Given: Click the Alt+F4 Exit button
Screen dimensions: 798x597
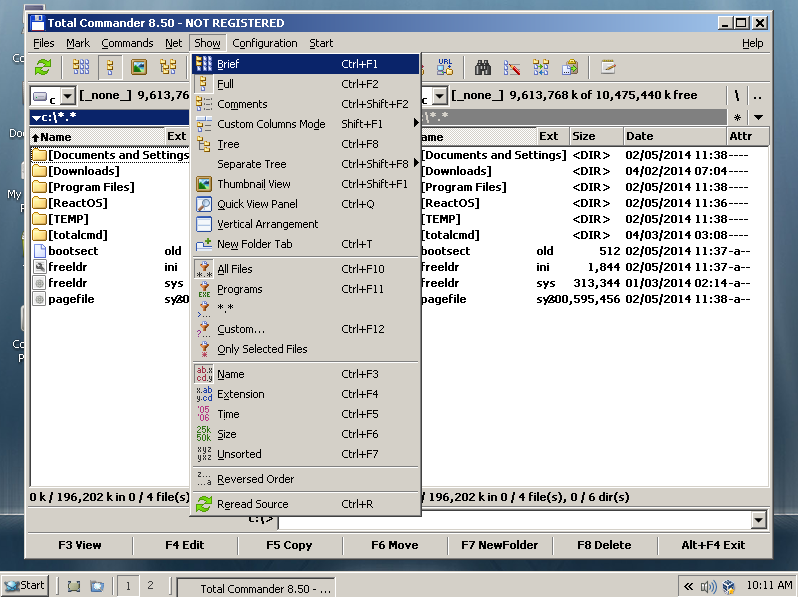Looking at the screenshot, I should click(713, 545).
